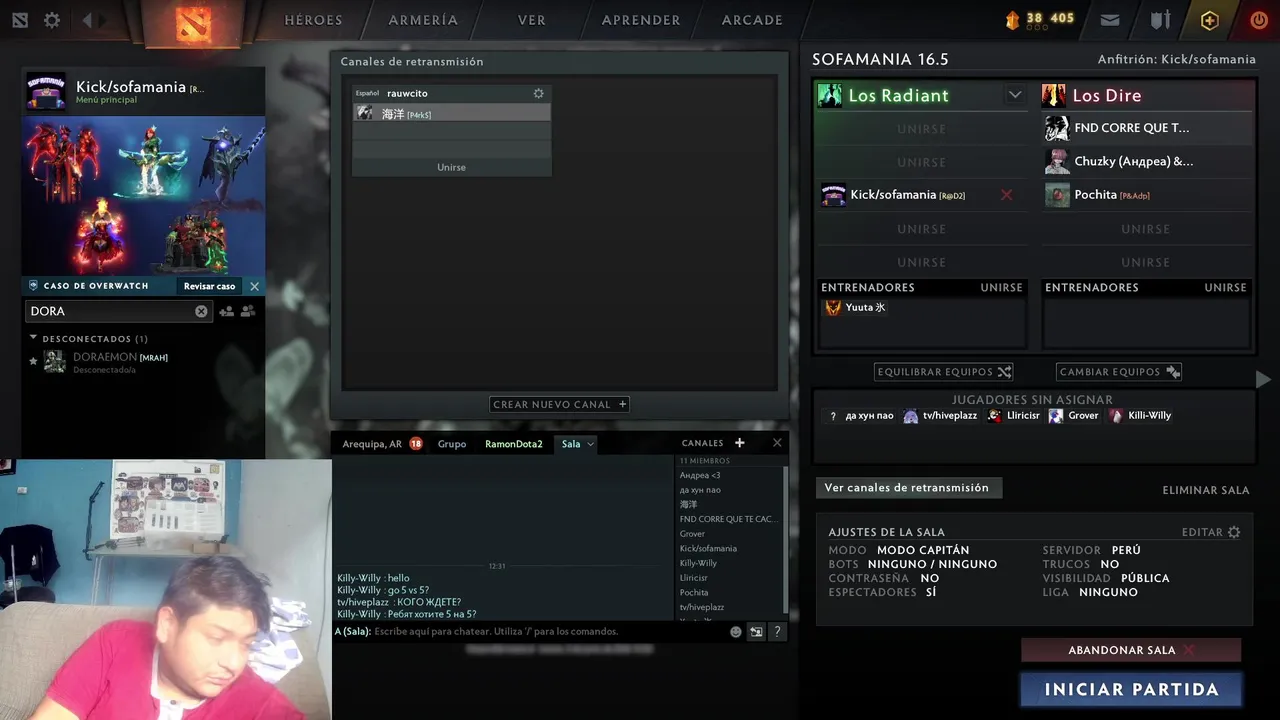Click the Kick/sofamania profile header

click(144, 91)
